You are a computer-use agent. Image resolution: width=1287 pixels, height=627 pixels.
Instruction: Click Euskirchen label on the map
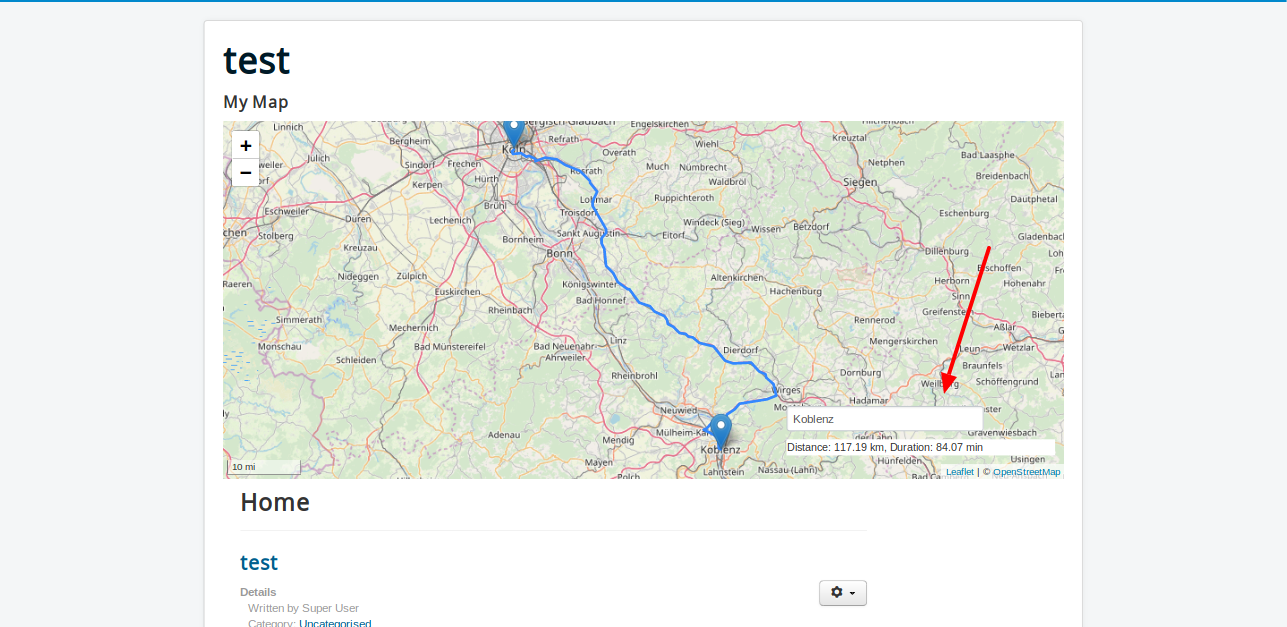click(457, 291)
